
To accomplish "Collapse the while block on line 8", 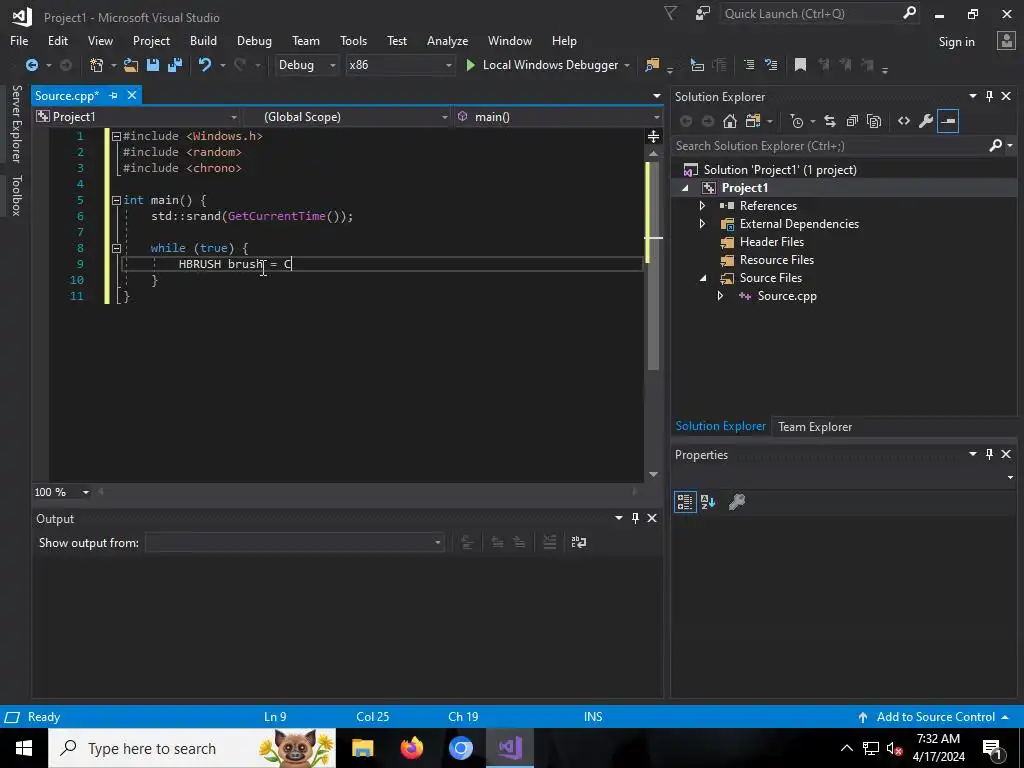I will (116, 248).
